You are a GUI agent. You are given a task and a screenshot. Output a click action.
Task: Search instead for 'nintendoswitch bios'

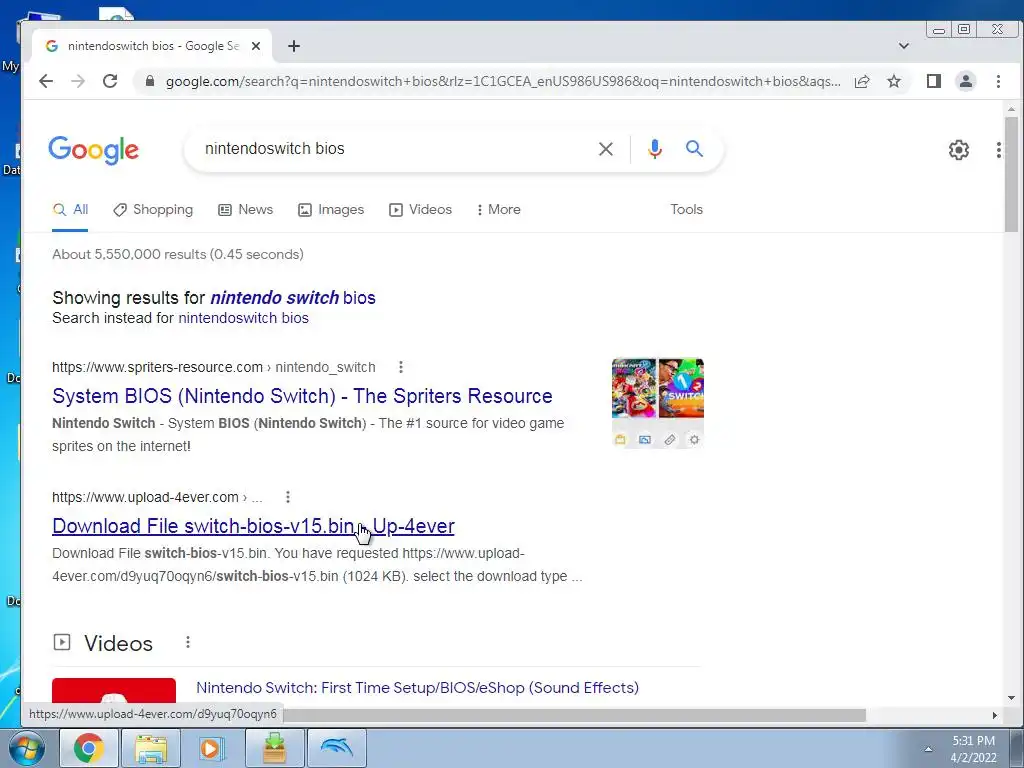pos(244,318)
